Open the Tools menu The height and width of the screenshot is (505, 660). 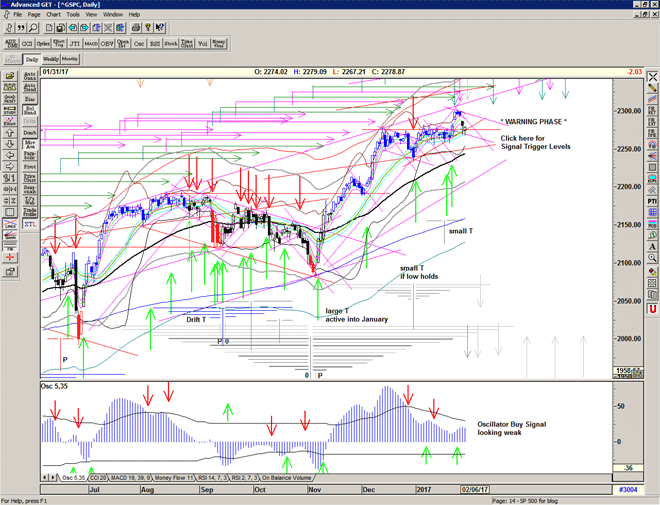click(73, 15)
